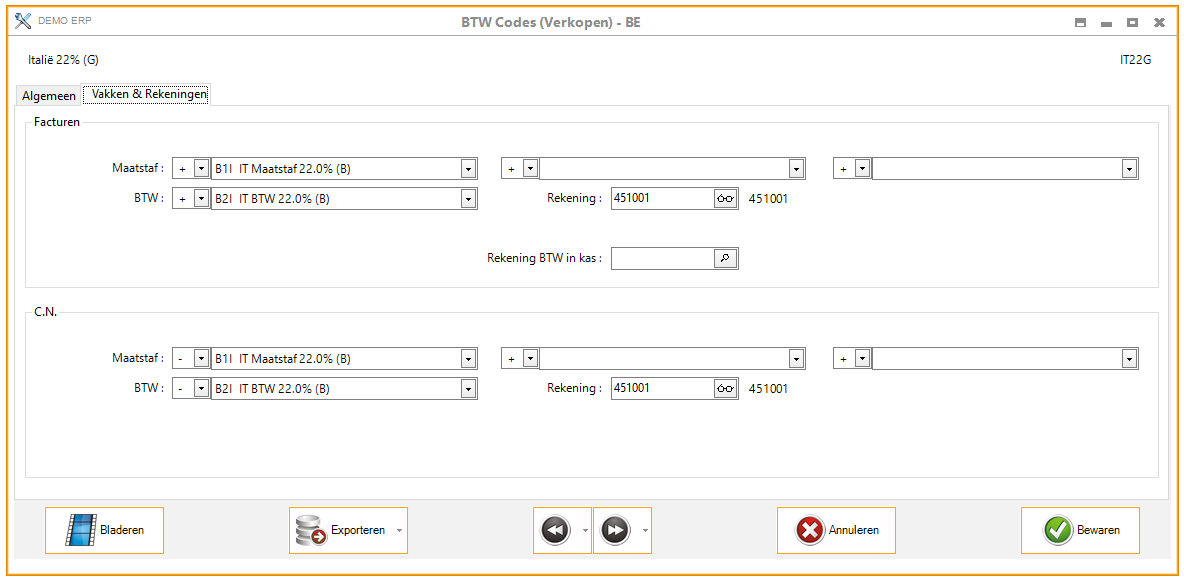Image resolution: width=1184 pixels, height=582 pixels.
Task: Go to previous record with rewind button
Action: click(555, 530)
